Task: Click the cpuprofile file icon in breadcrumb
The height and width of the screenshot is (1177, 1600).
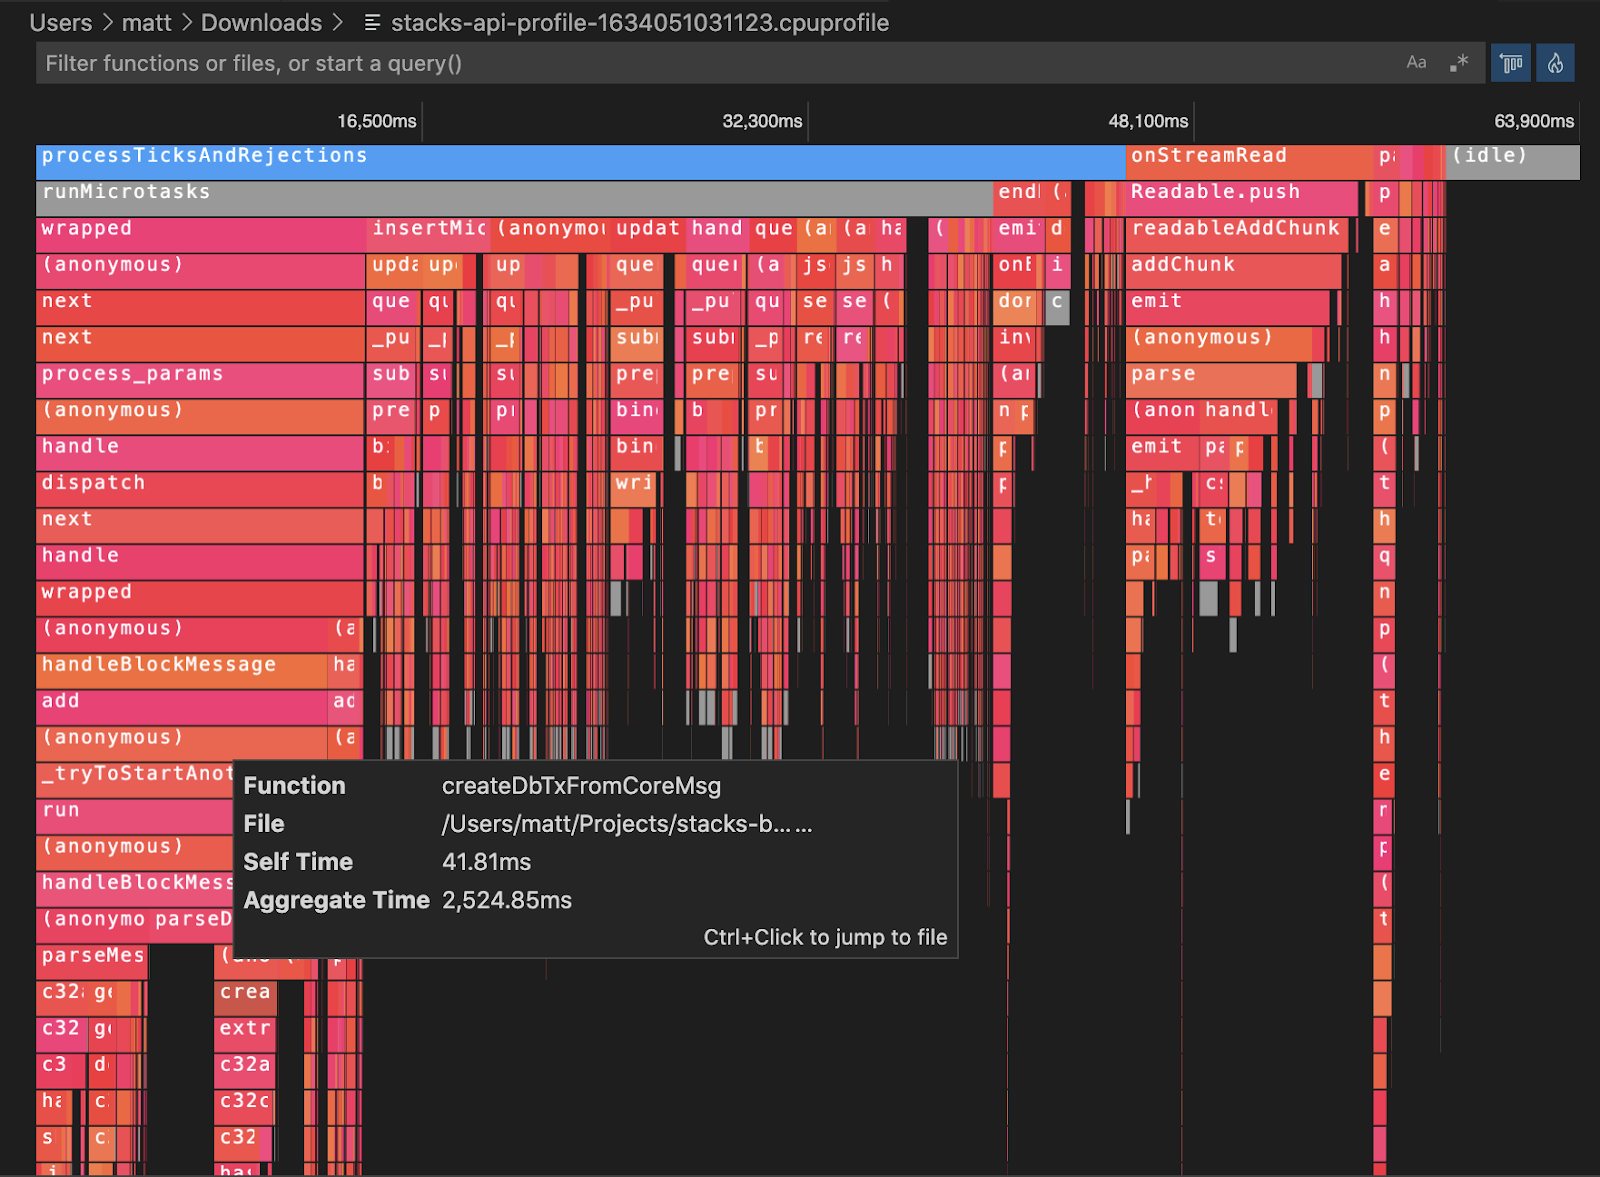Action: coord(372,22)
